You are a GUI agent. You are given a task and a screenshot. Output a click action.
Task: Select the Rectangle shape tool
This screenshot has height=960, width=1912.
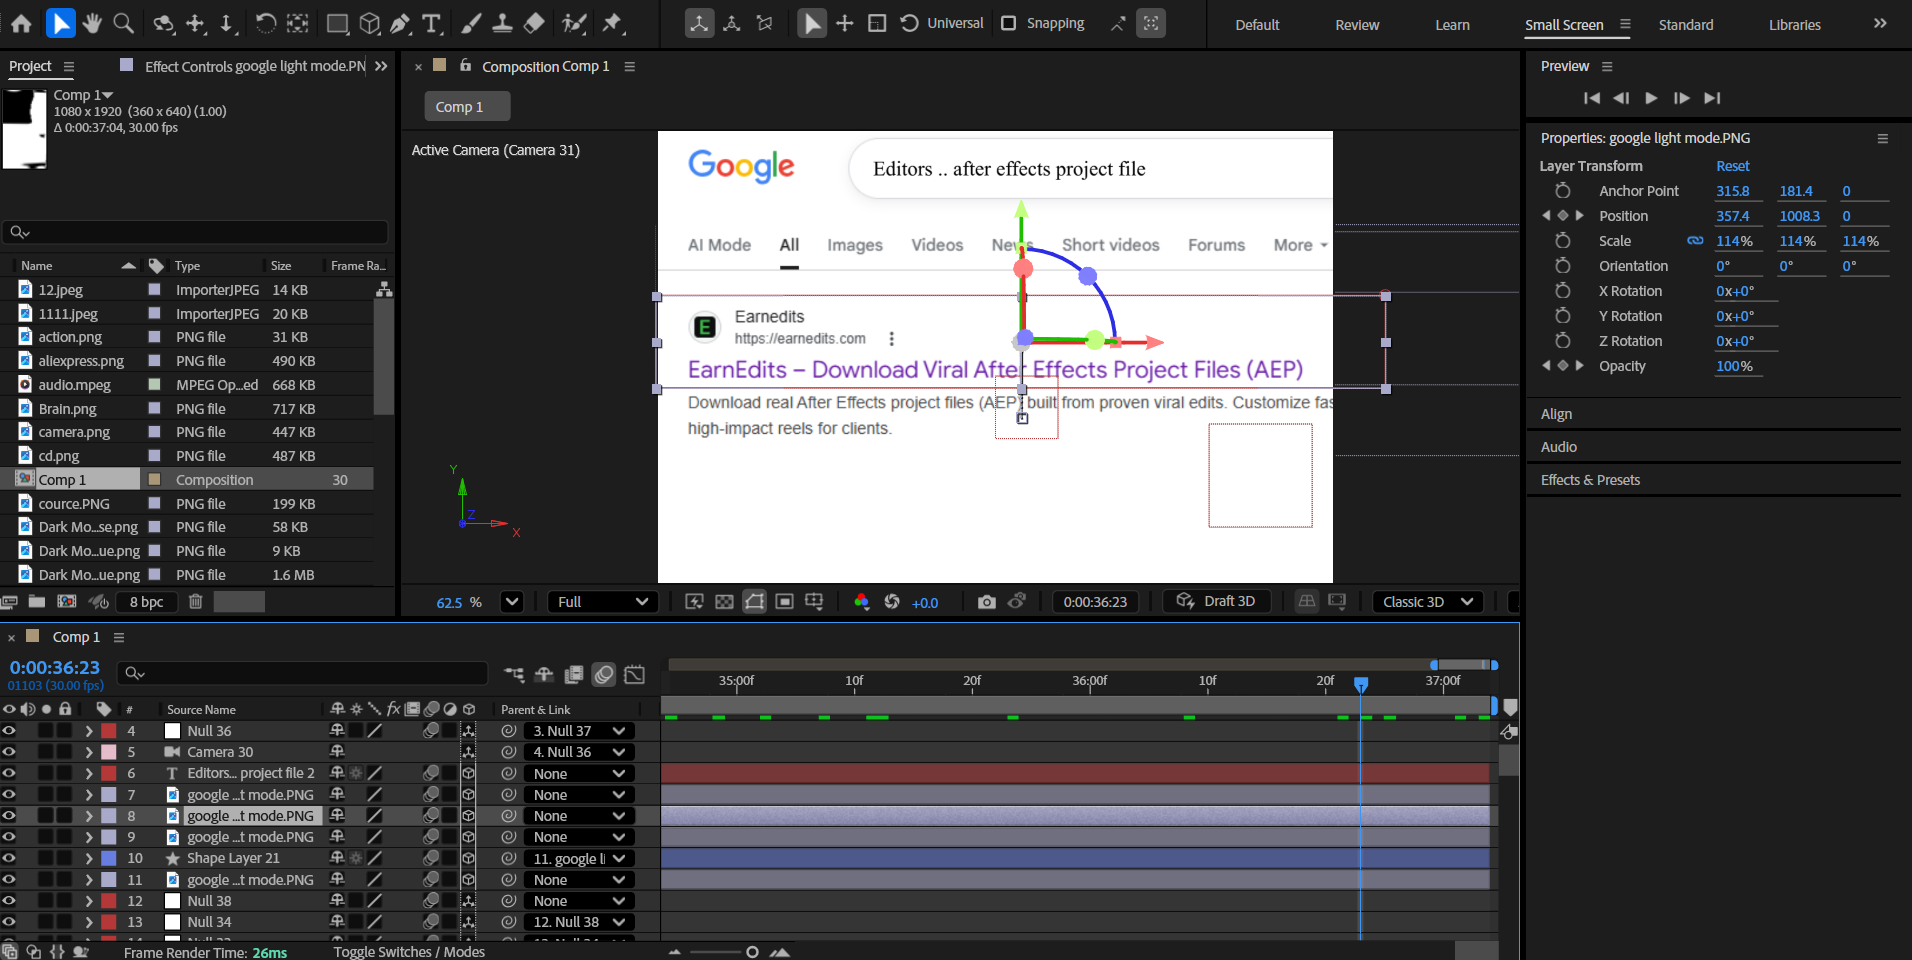pyautogui.click(x=338, y=23)
